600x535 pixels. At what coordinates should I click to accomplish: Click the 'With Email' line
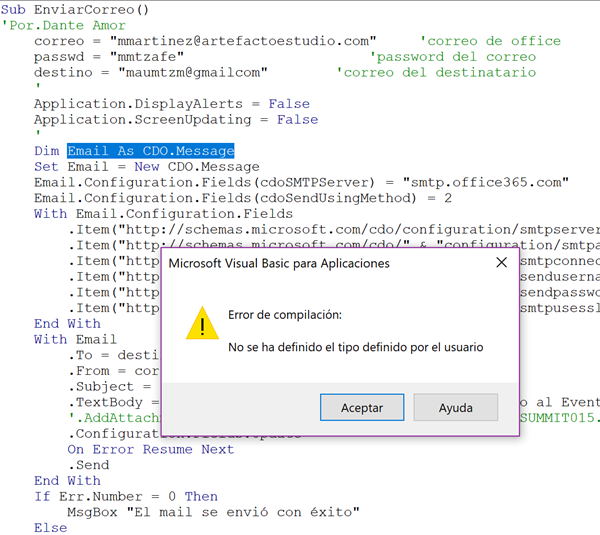pos(75,339)
